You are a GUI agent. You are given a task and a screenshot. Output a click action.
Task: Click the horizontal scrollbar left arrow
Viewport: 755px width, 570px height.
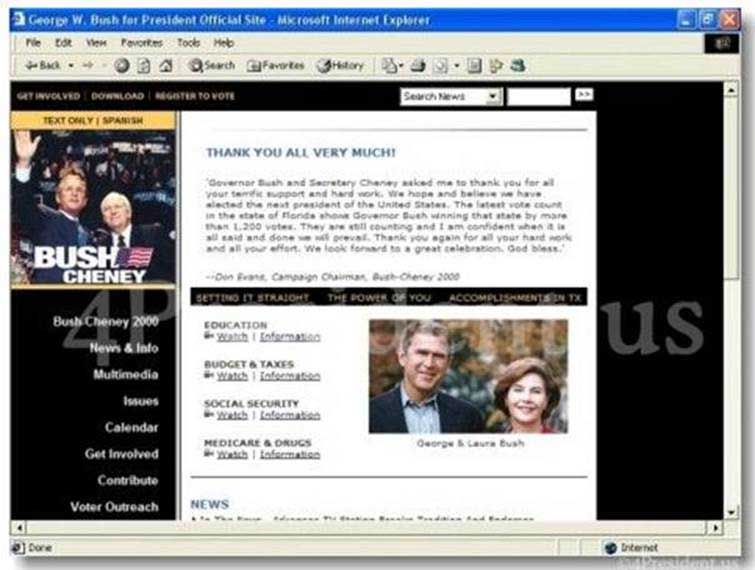19,528
